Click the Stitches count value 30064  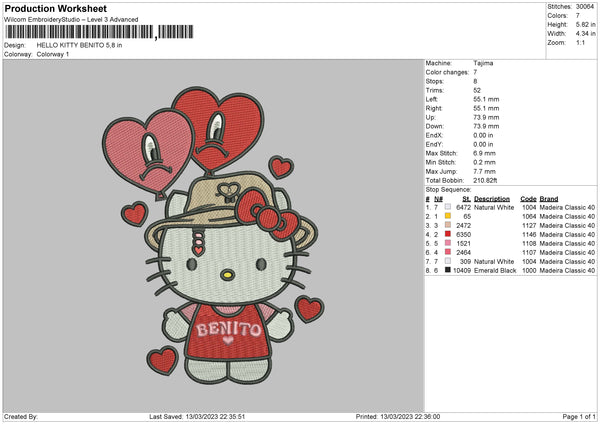click(x=584, y=6)
